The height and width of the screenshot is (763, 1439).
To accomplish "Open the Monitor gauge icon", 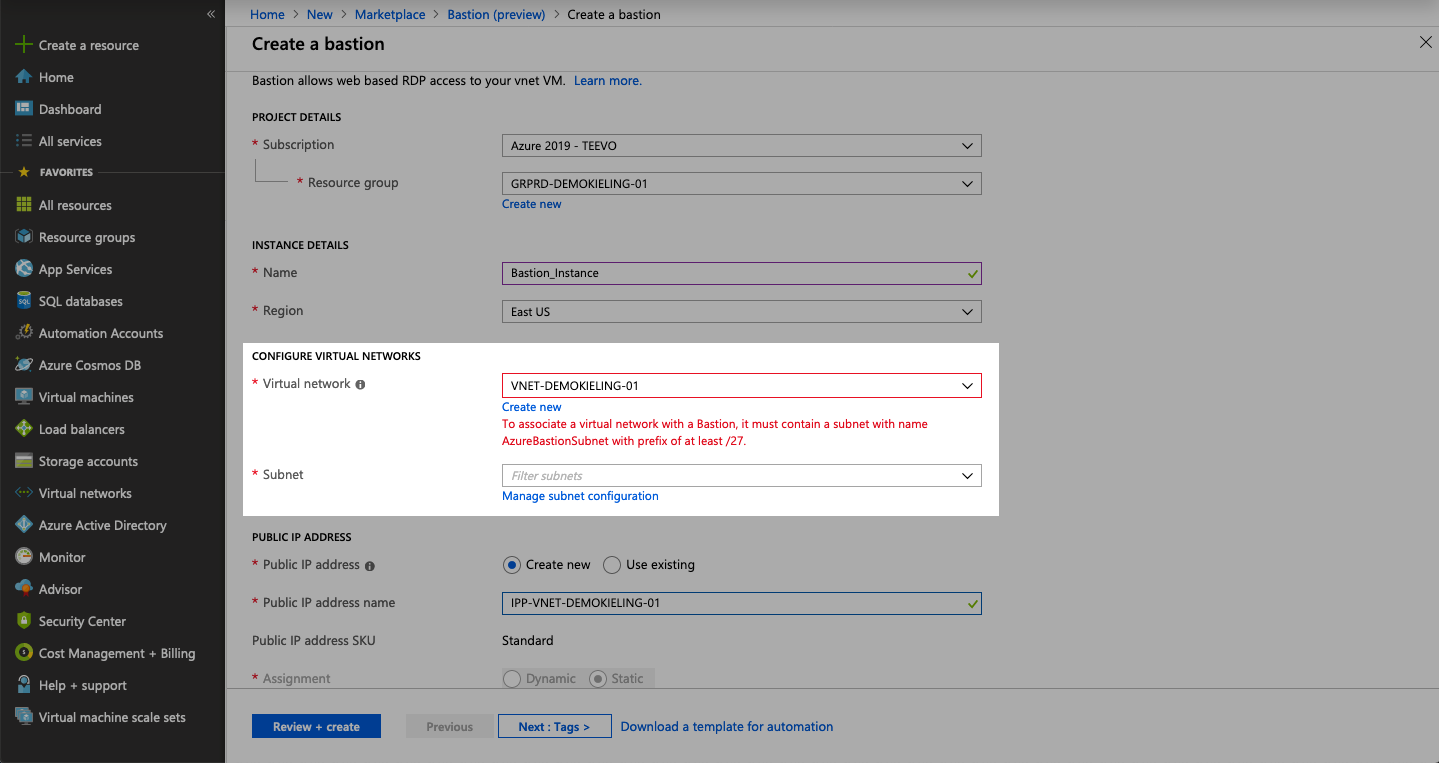I will click(24, 557).
